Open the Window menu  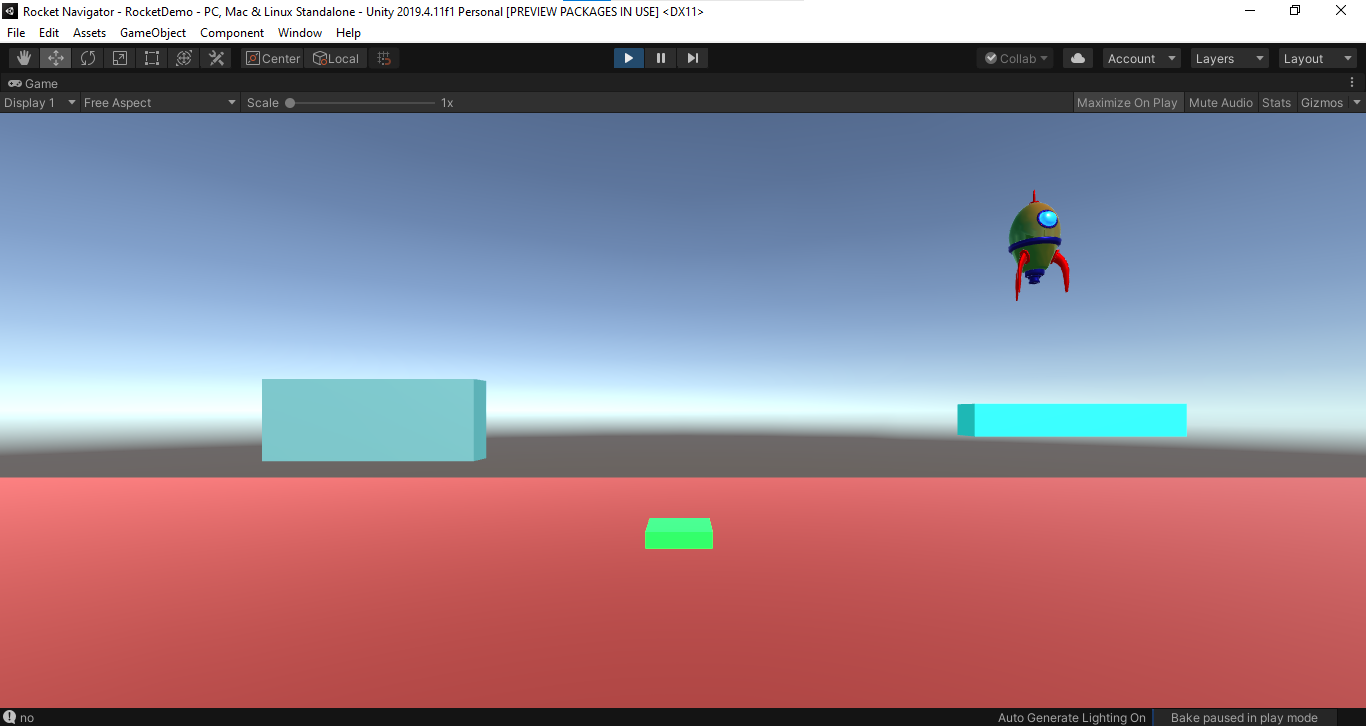click(300, 33)
